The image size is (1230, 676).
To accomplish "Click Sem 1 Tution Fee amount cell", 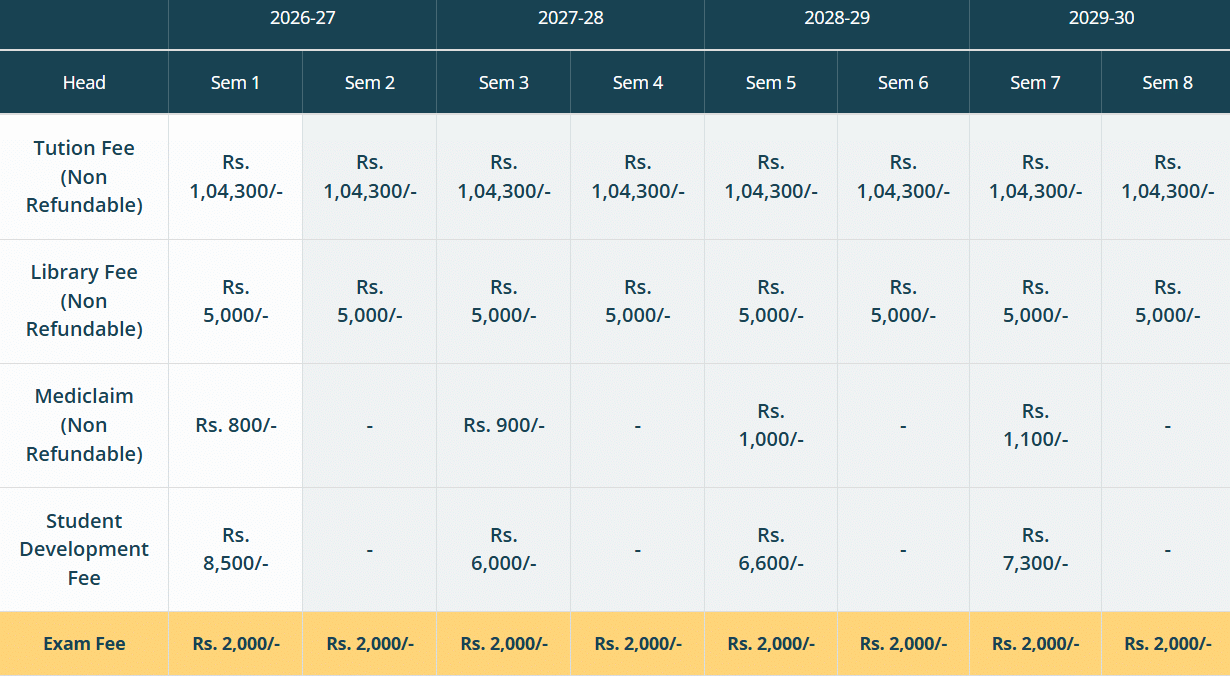I will click(x=236, y=177).
